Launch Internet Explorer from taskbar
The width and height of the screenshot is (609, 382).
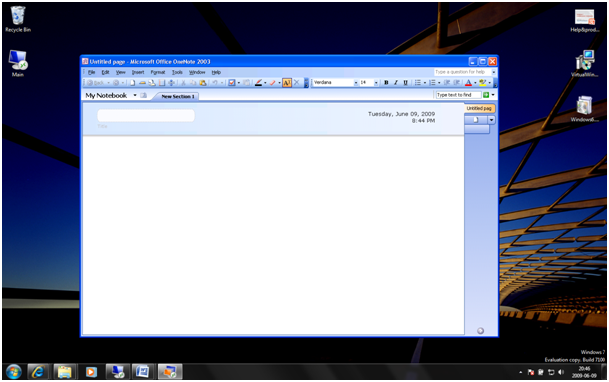click(x=38, y=372)
